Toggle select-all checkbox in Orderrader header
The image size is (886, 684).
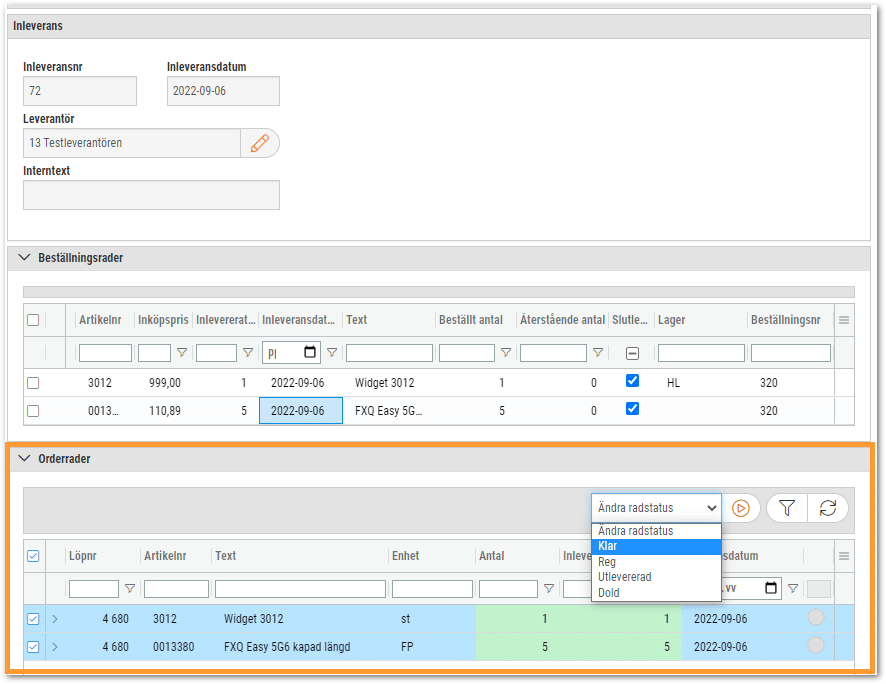pos(33,556)
